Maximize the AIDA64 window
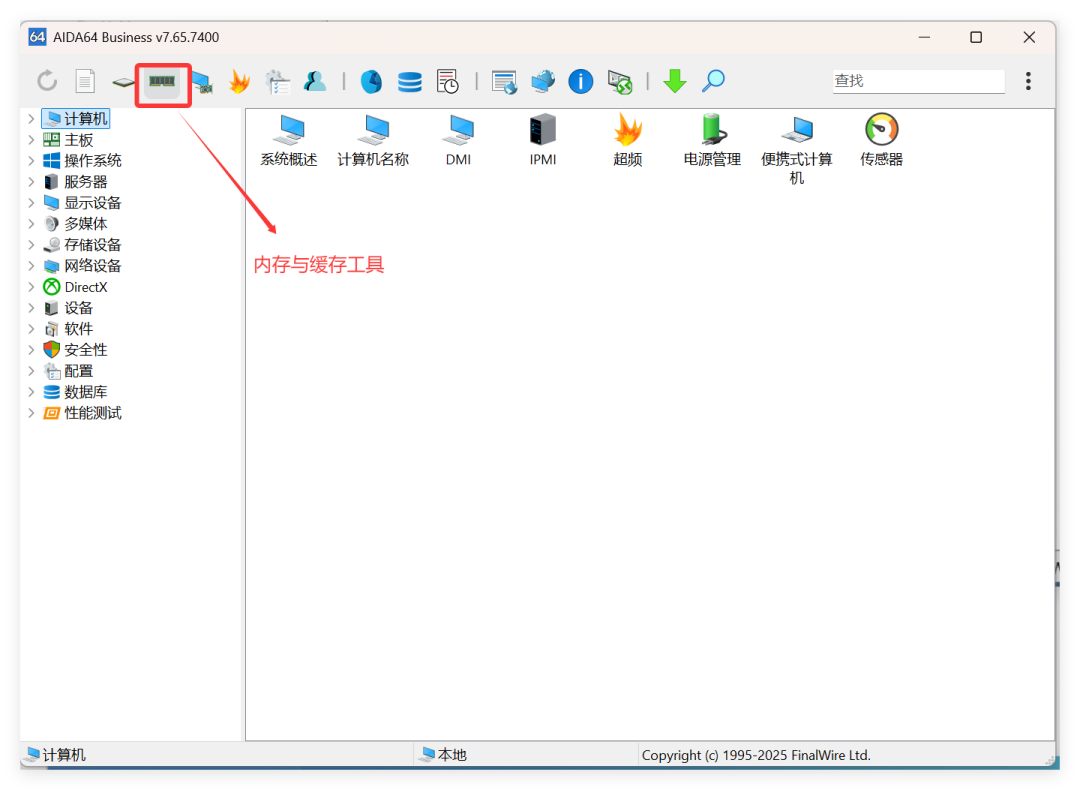The height and width of the screenshot is (790, 1080). (976, 37)
